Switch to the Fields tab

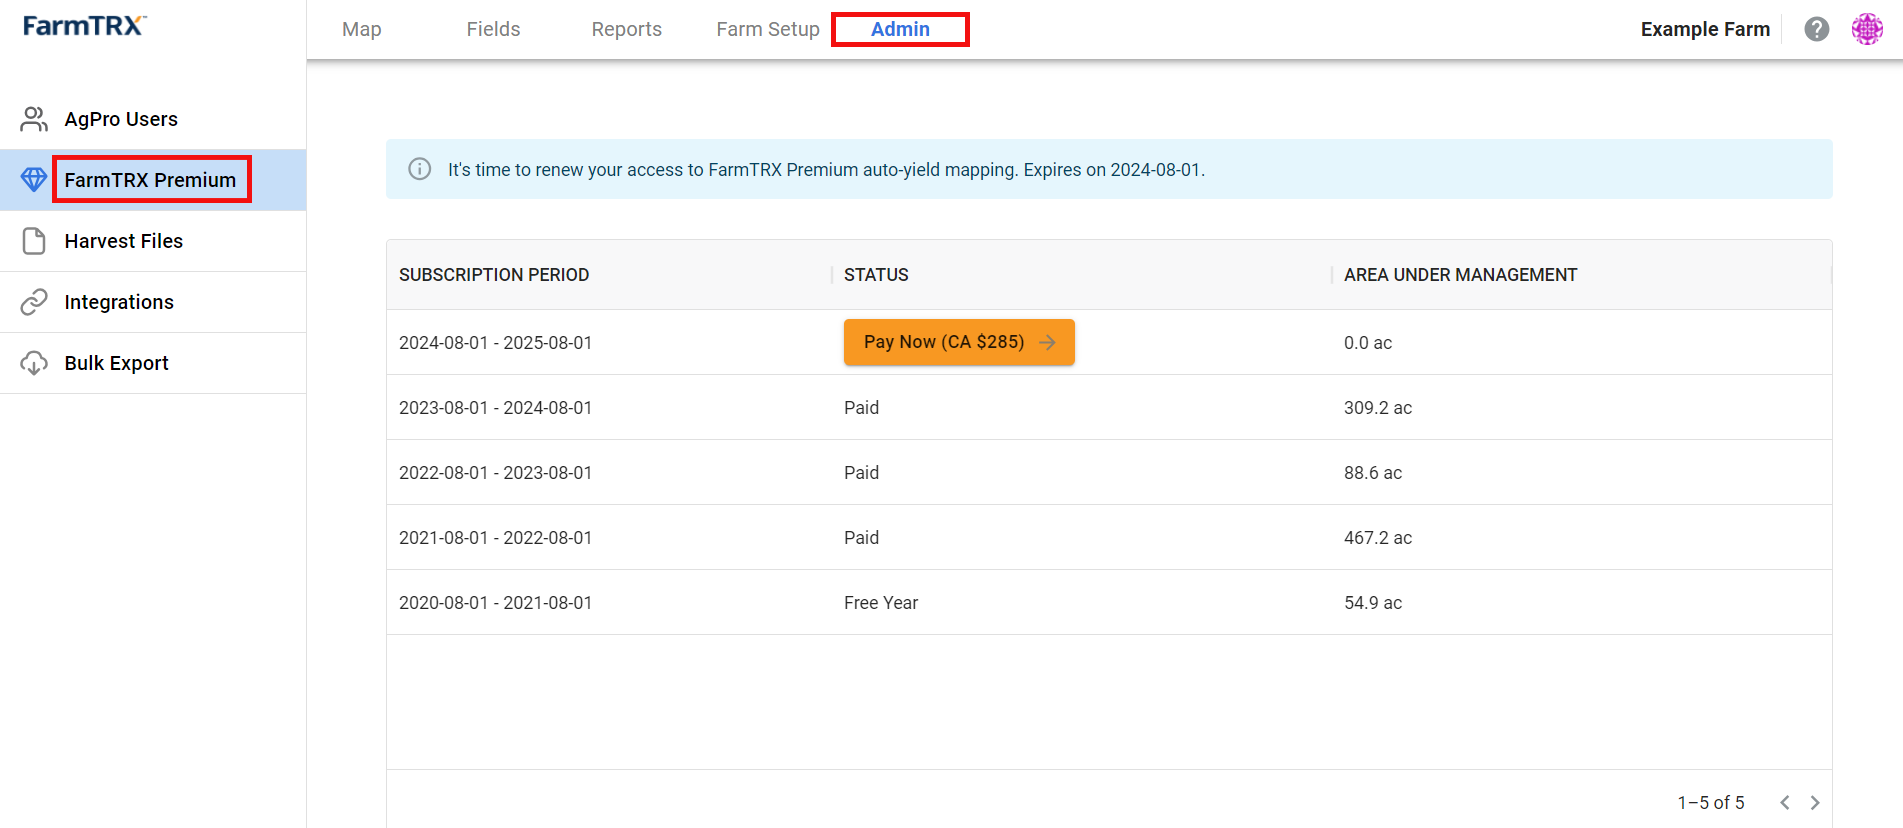point(493,29)
